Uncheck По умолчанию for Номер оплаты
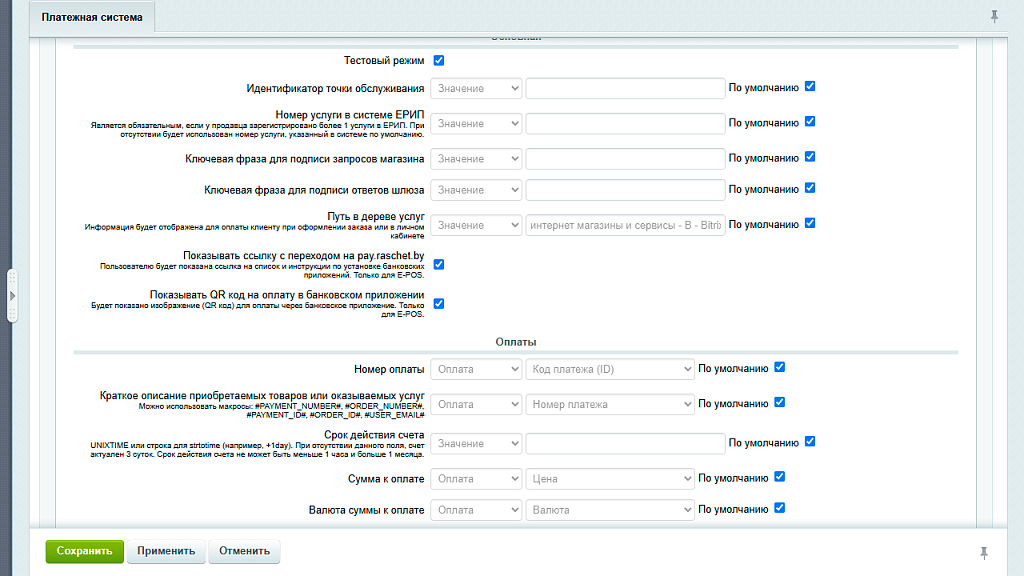The height and width of the screenshot is (576, 1024). [780, 368]
